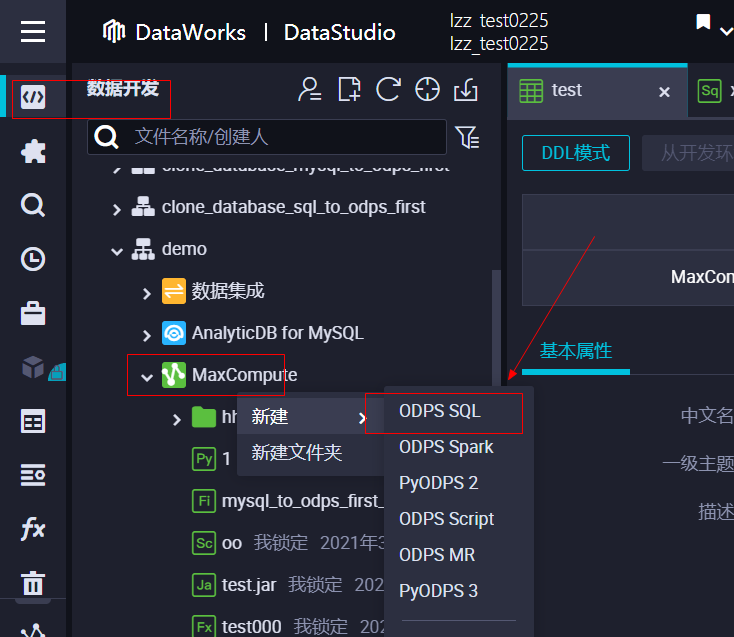
Task: Open the header dropdown arrow beside bookmark
Action: coord(726,31)
